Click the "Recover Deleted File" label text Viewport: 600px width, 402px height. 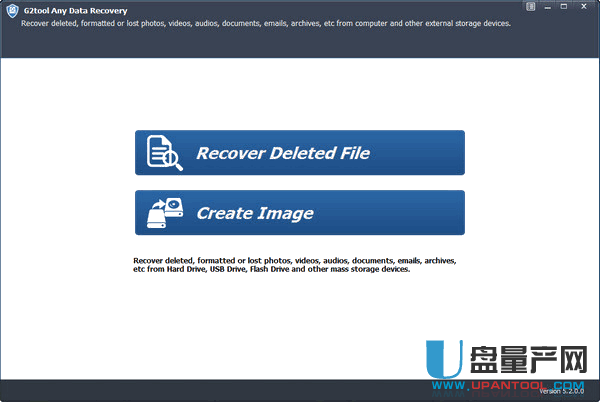pyautogui.click(x=283, y=153)
